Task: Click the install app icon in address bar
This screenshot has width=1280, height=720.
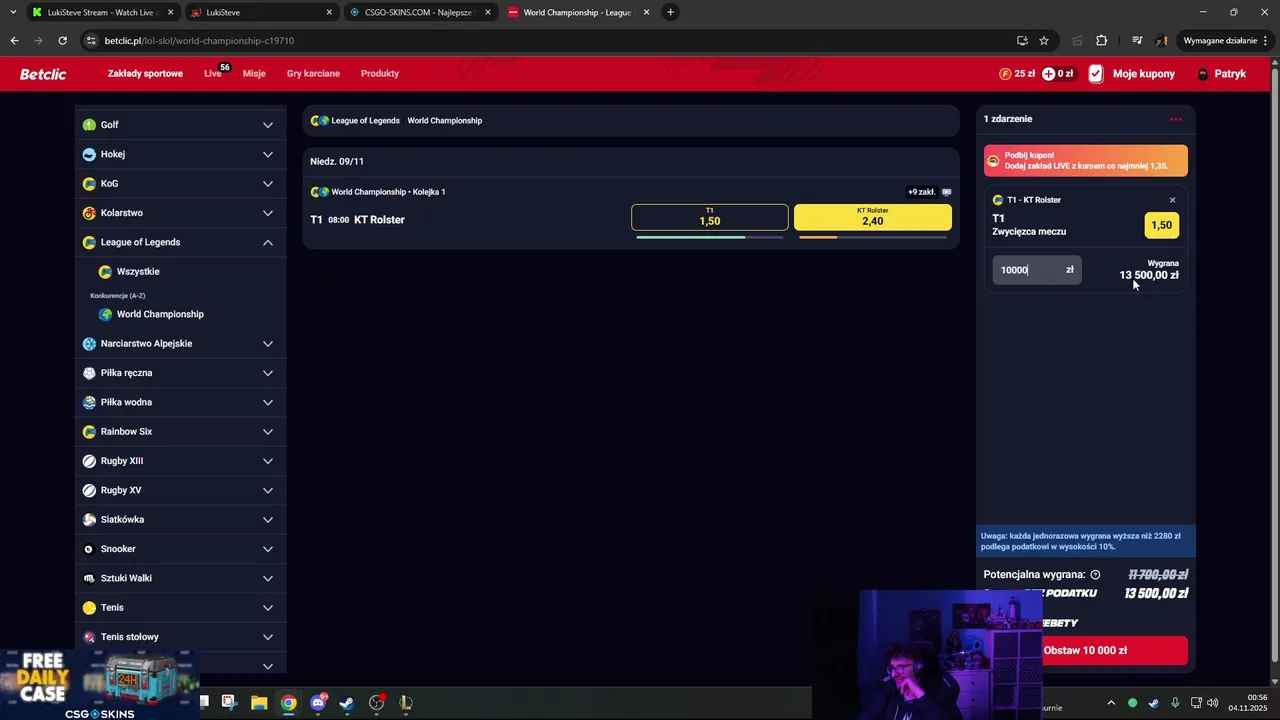Action: coord(1022,41)
